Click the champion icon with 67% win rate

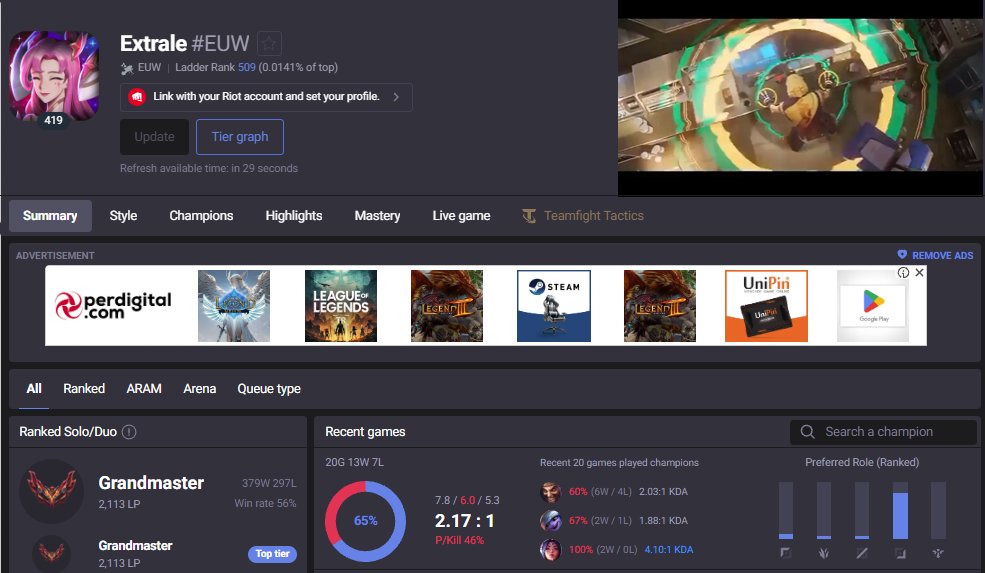(550, 520)
